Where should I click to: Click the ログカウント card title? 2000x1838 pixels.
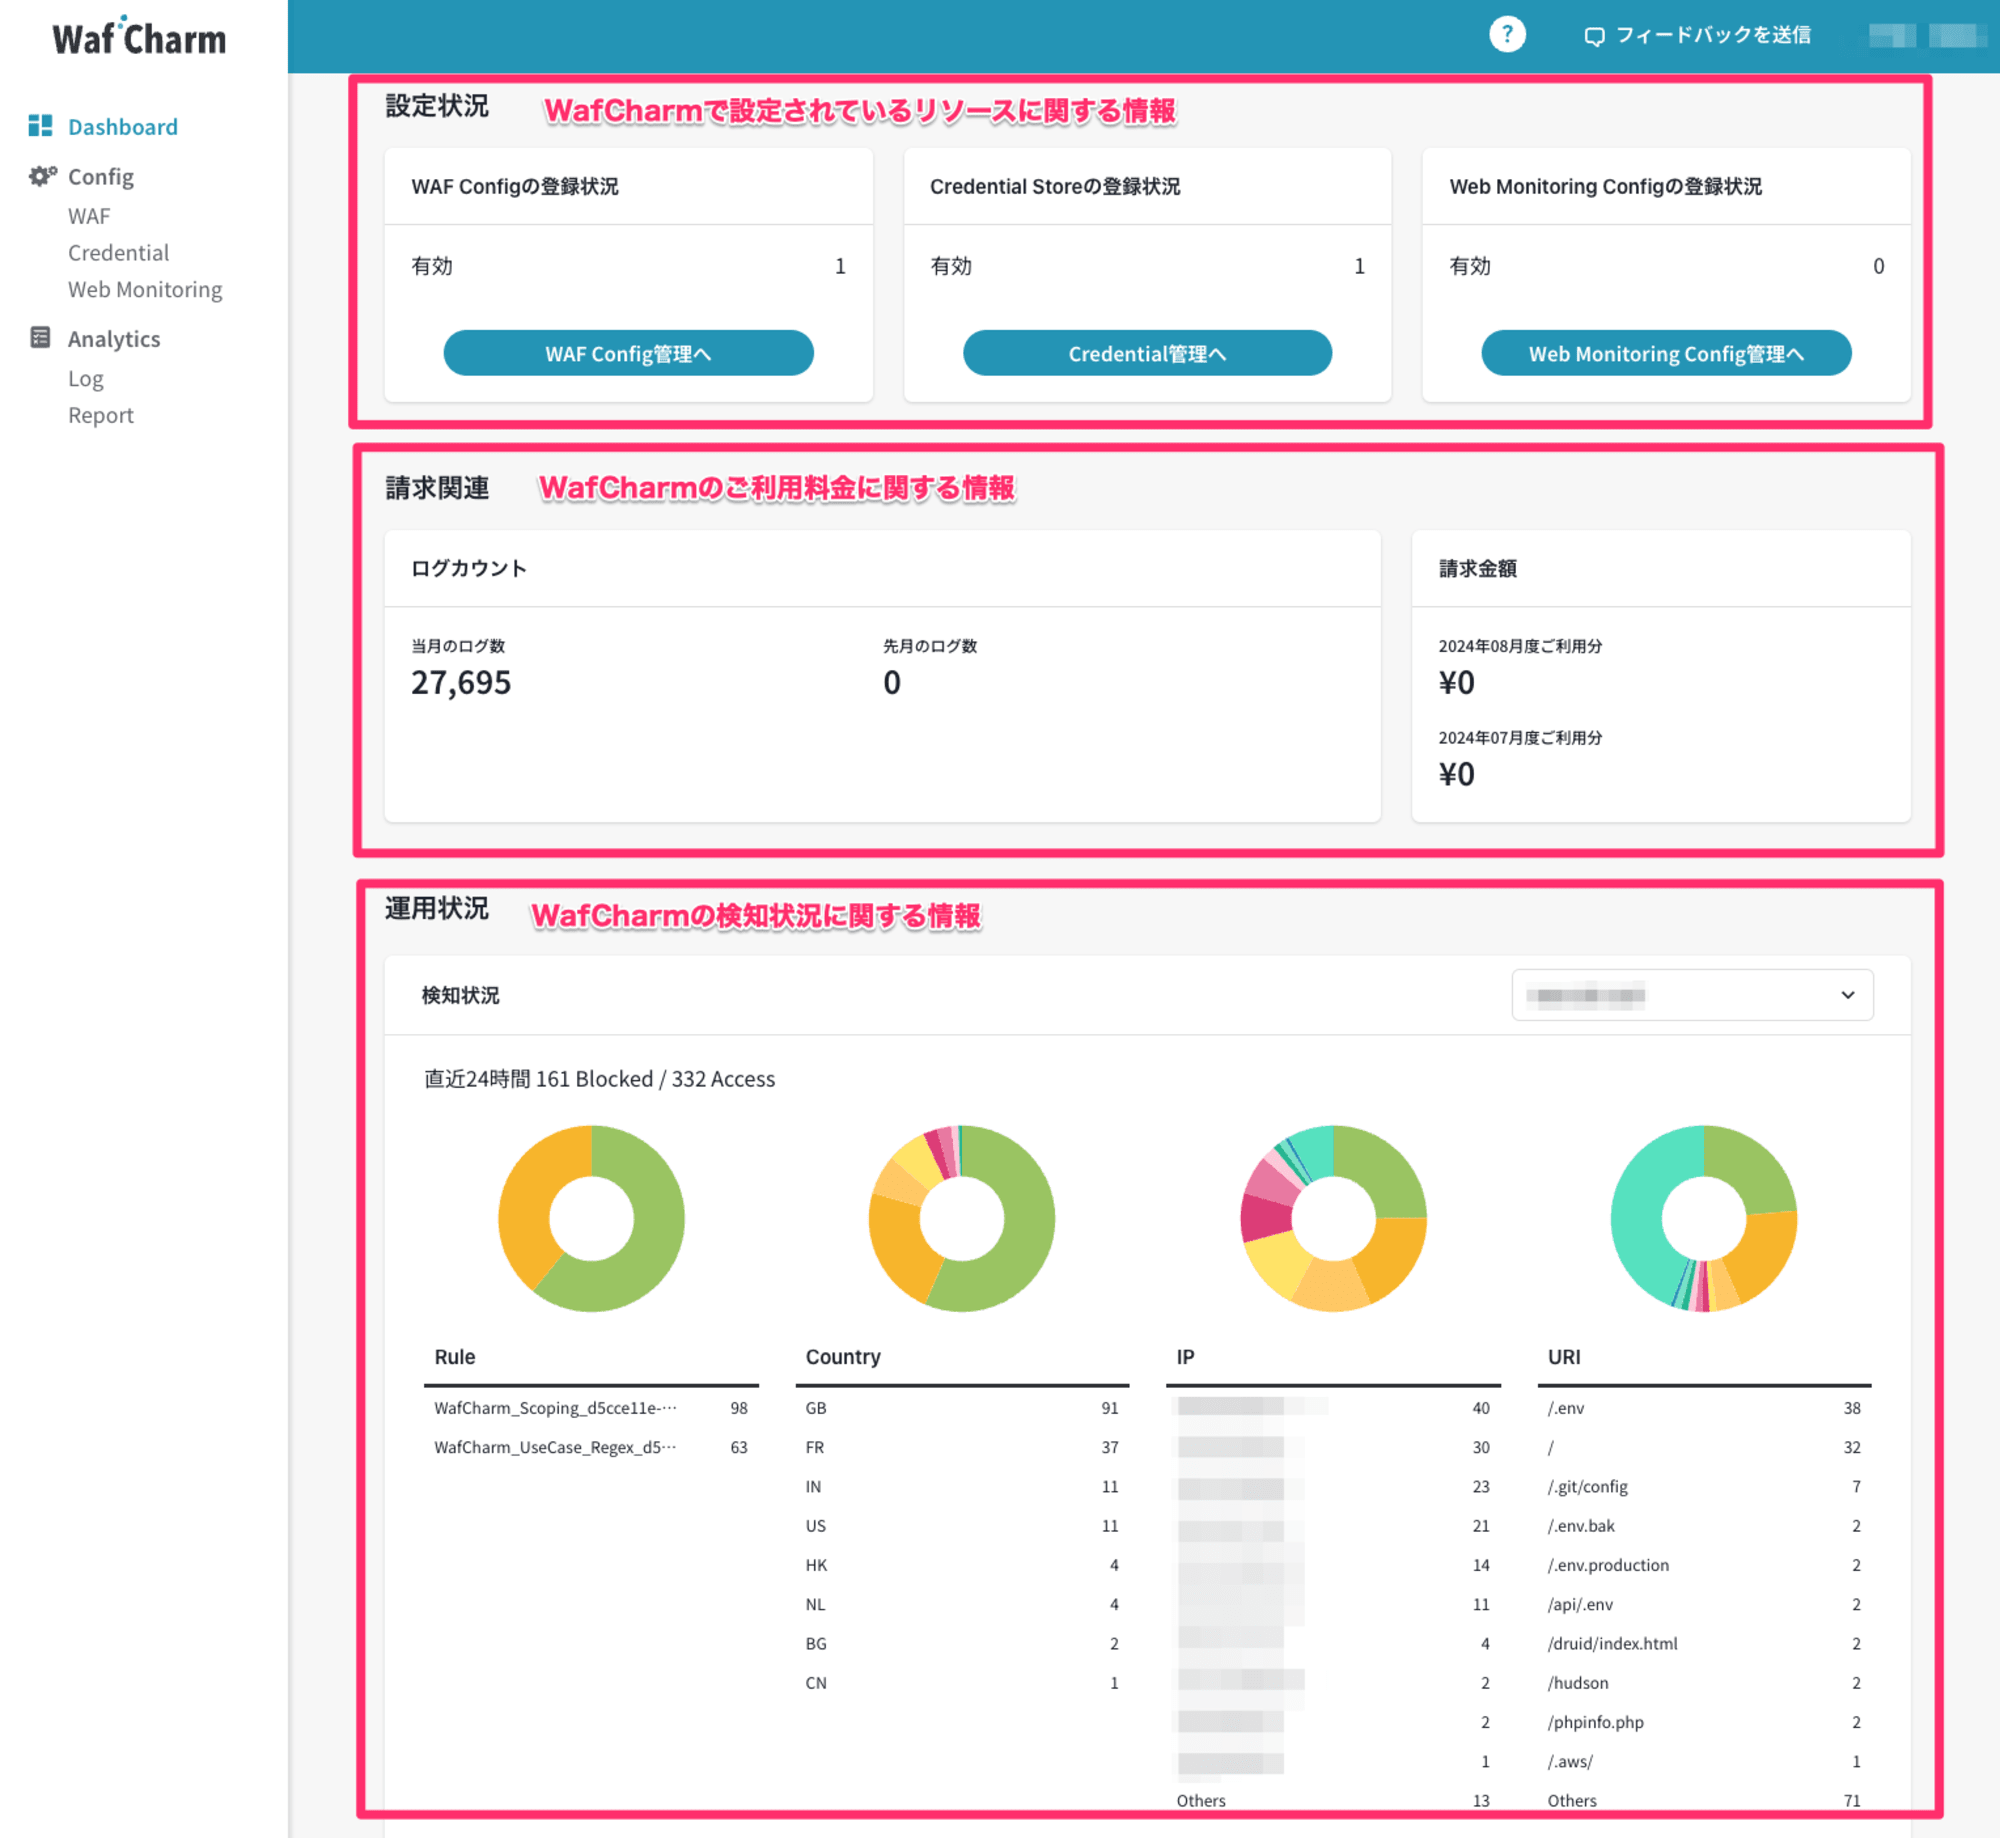(468, 568)
